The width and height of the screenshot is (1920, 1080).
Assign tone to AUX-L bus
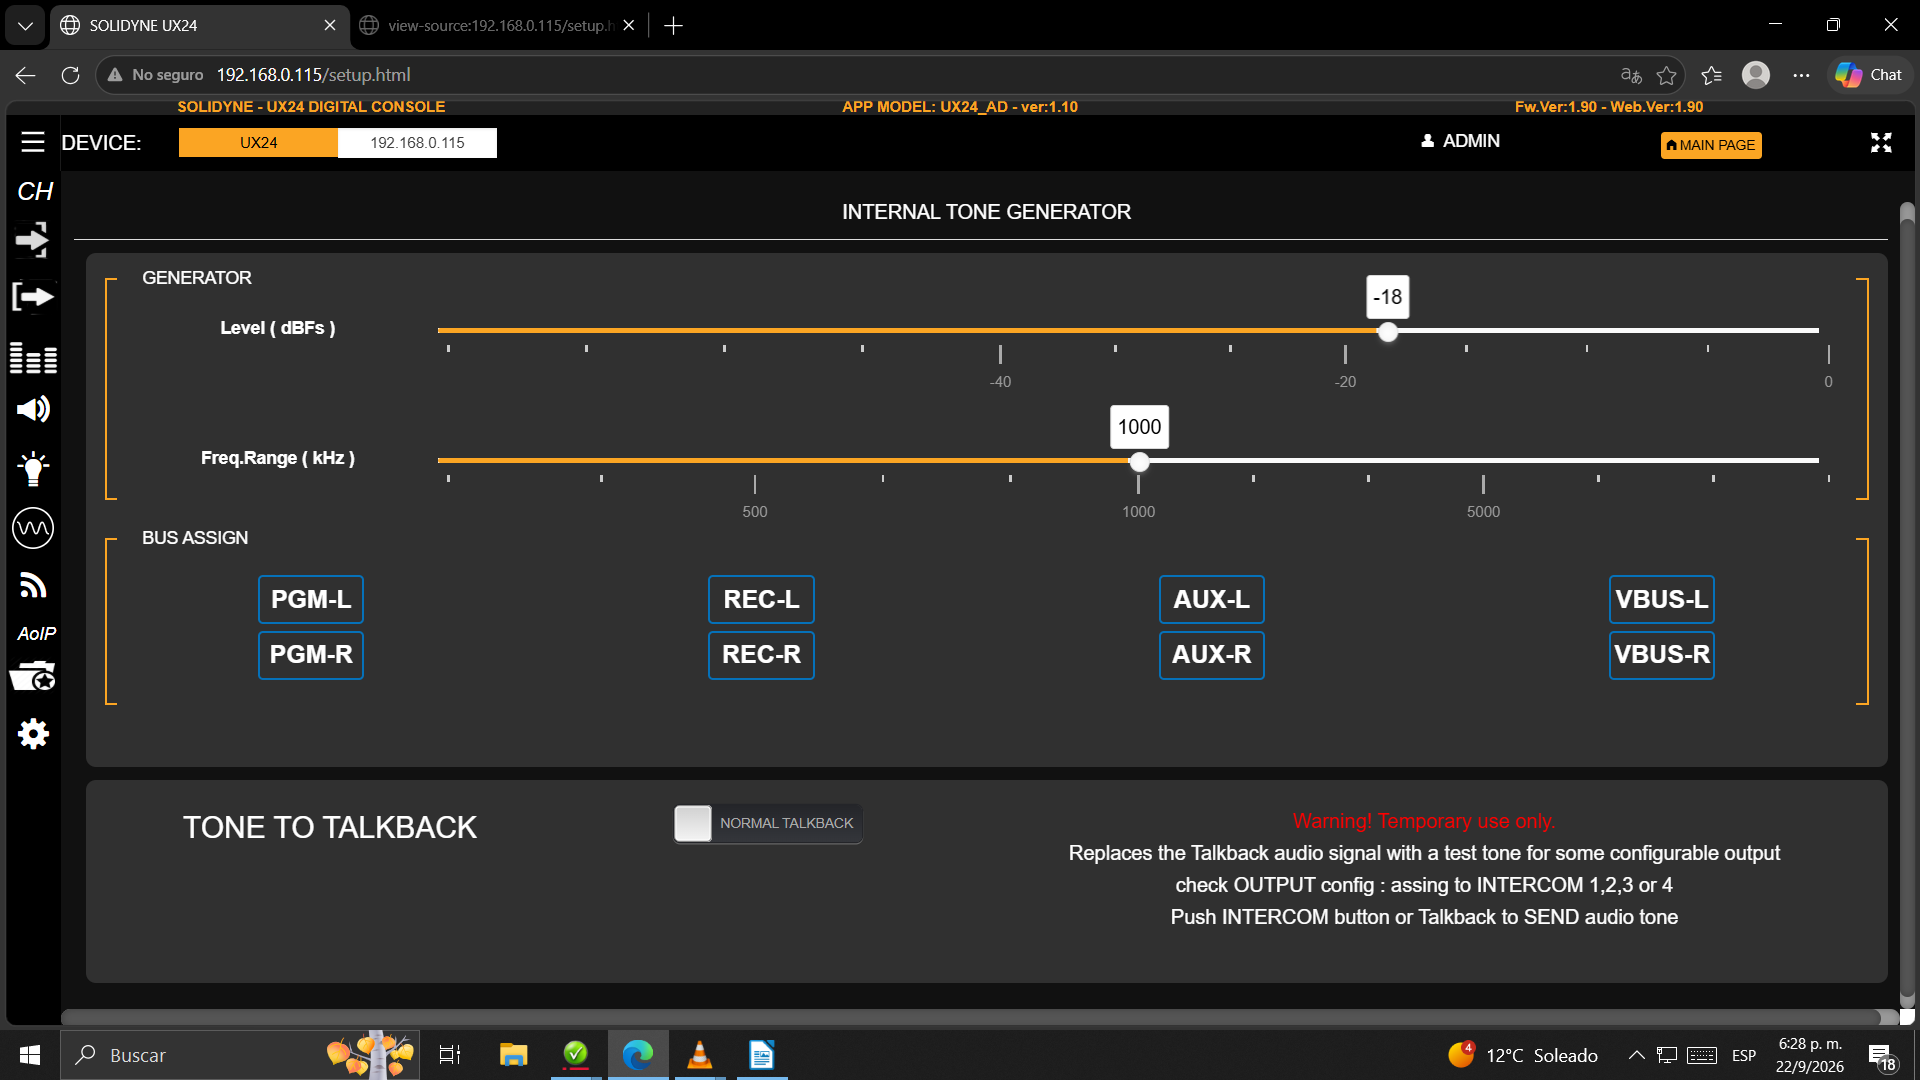(x=1212, y=600)
